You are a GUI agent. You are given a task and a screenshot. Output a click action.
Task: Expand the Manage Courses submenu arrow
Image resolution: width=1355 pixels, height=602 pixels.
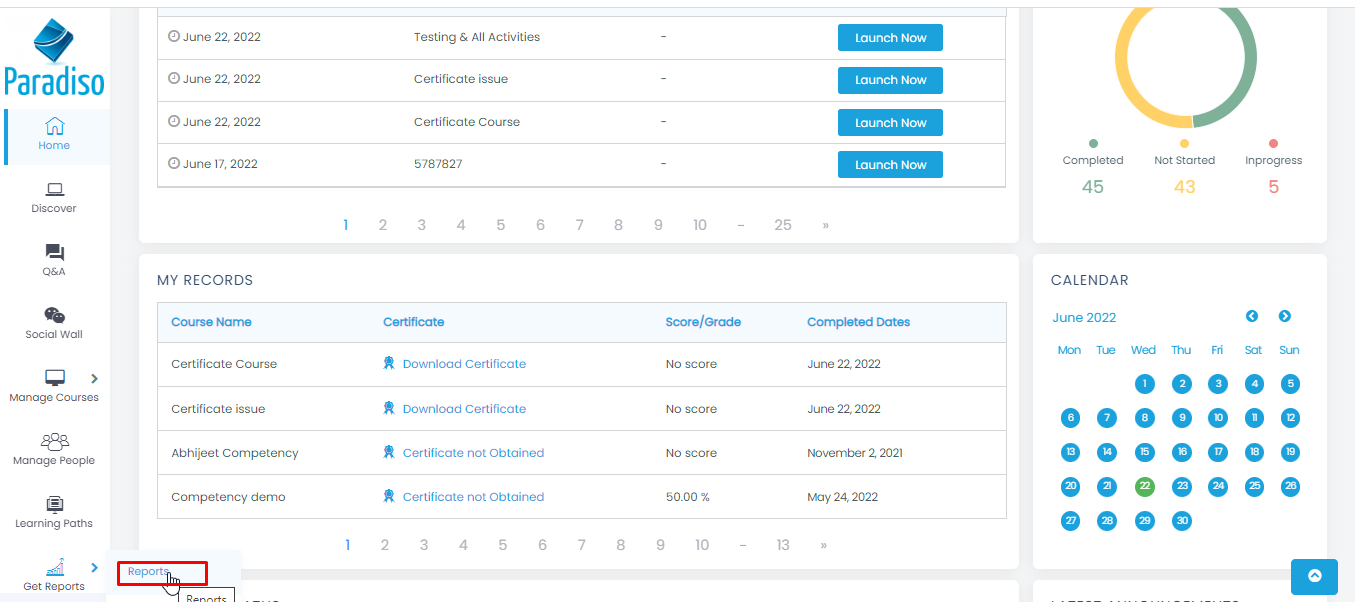click(x=95, y=378)
